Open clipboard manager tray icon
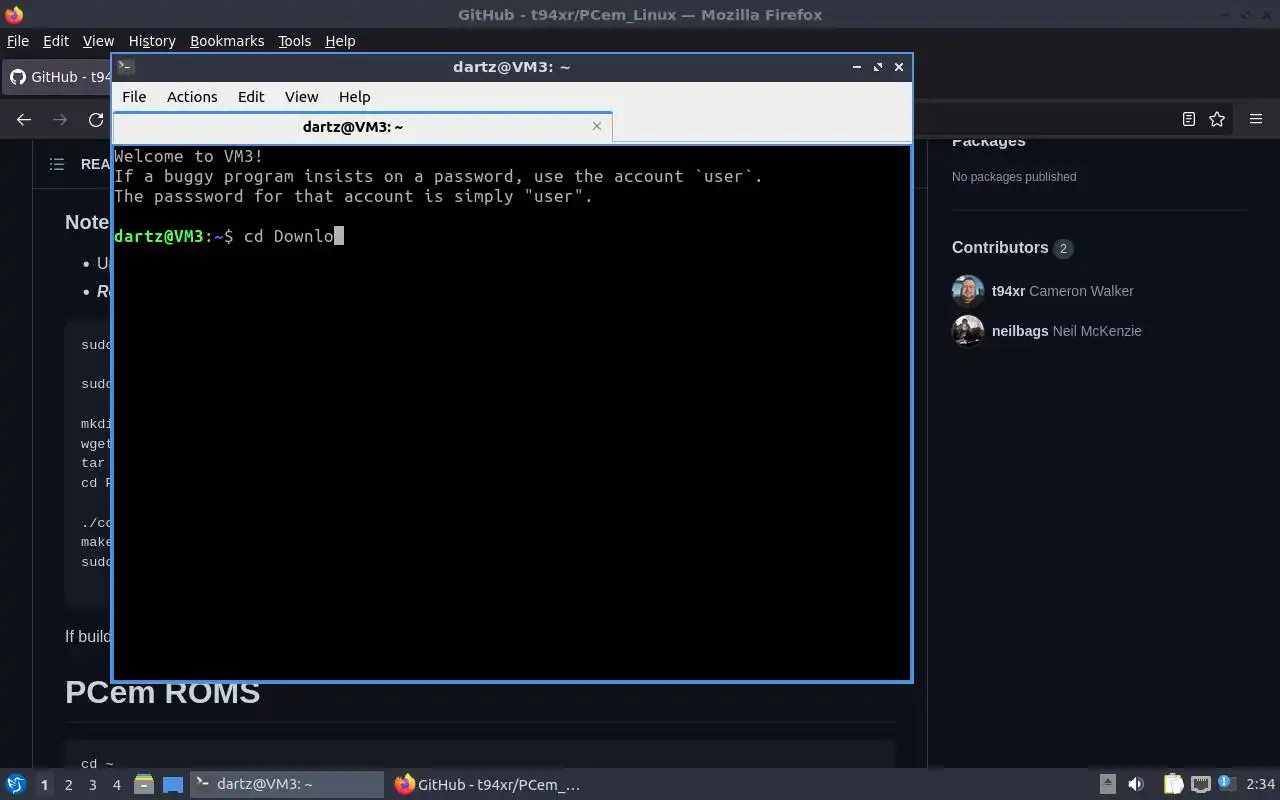The width and height of the screenshot is (1280, 800). pos(1173,785)
